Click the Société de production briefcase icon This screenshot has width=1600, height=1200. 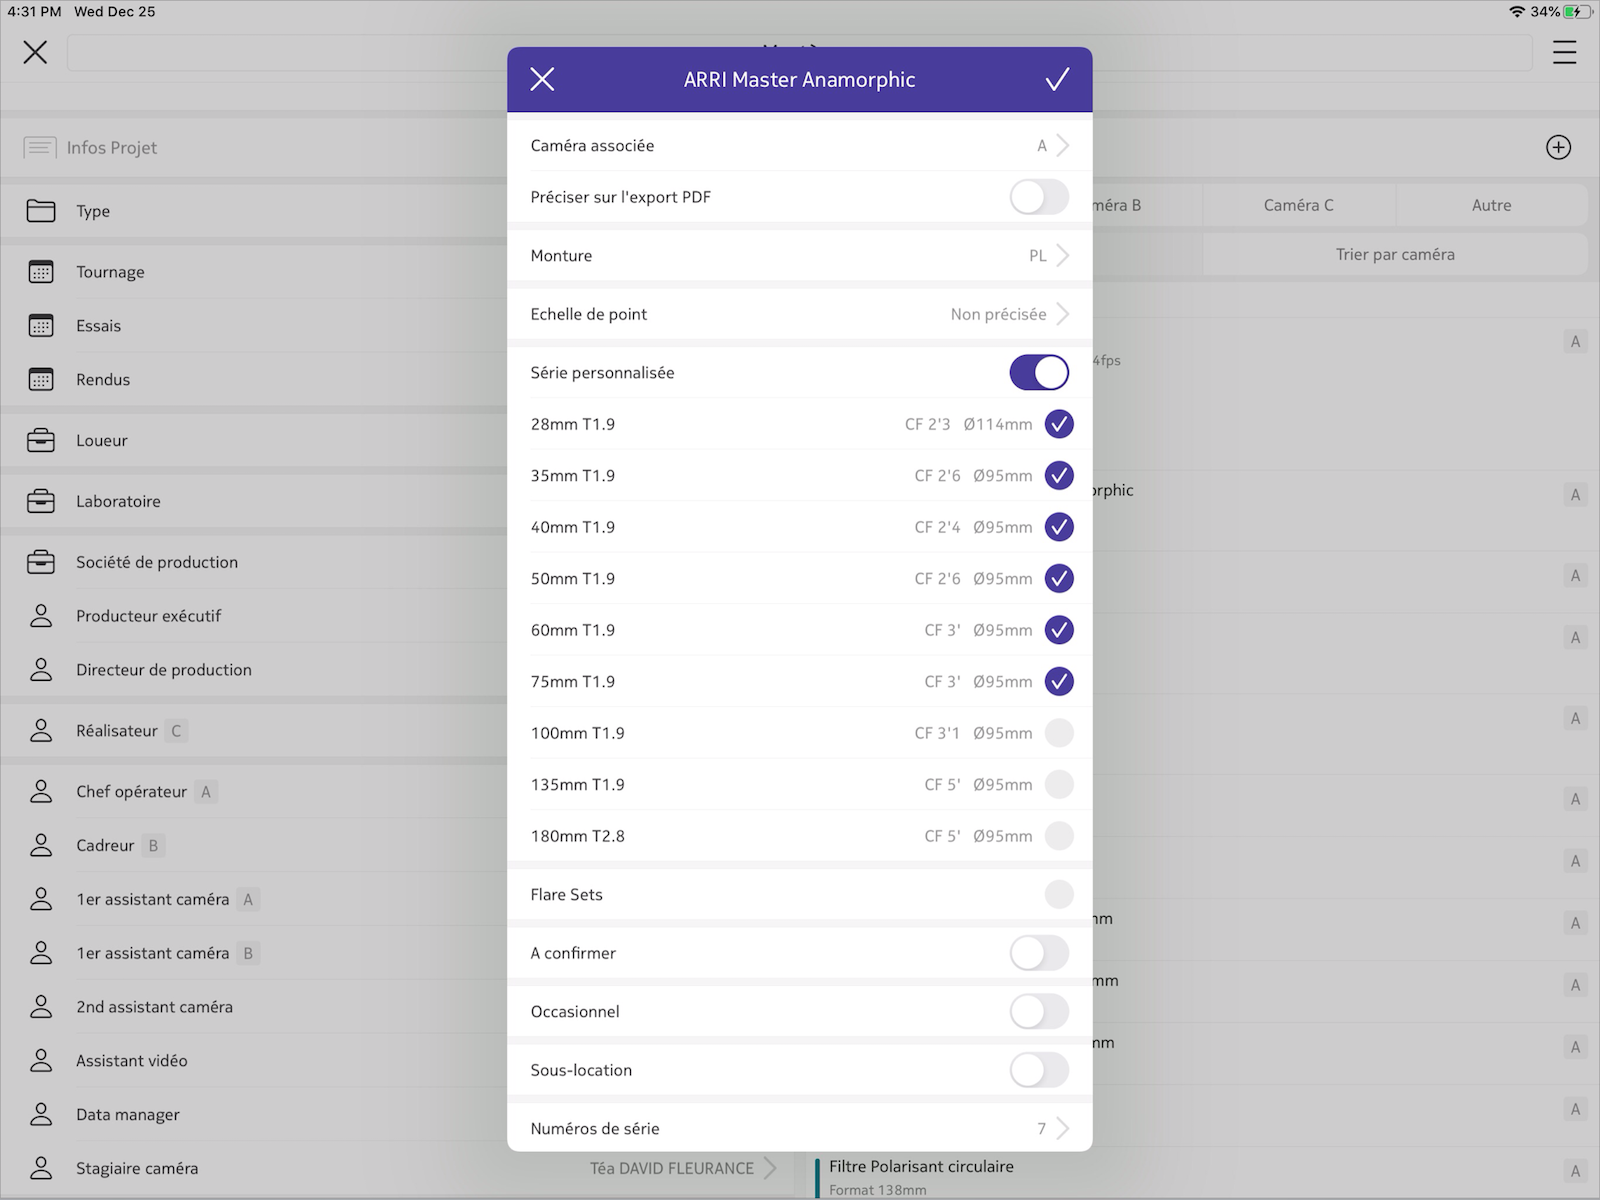click(41, 563)
